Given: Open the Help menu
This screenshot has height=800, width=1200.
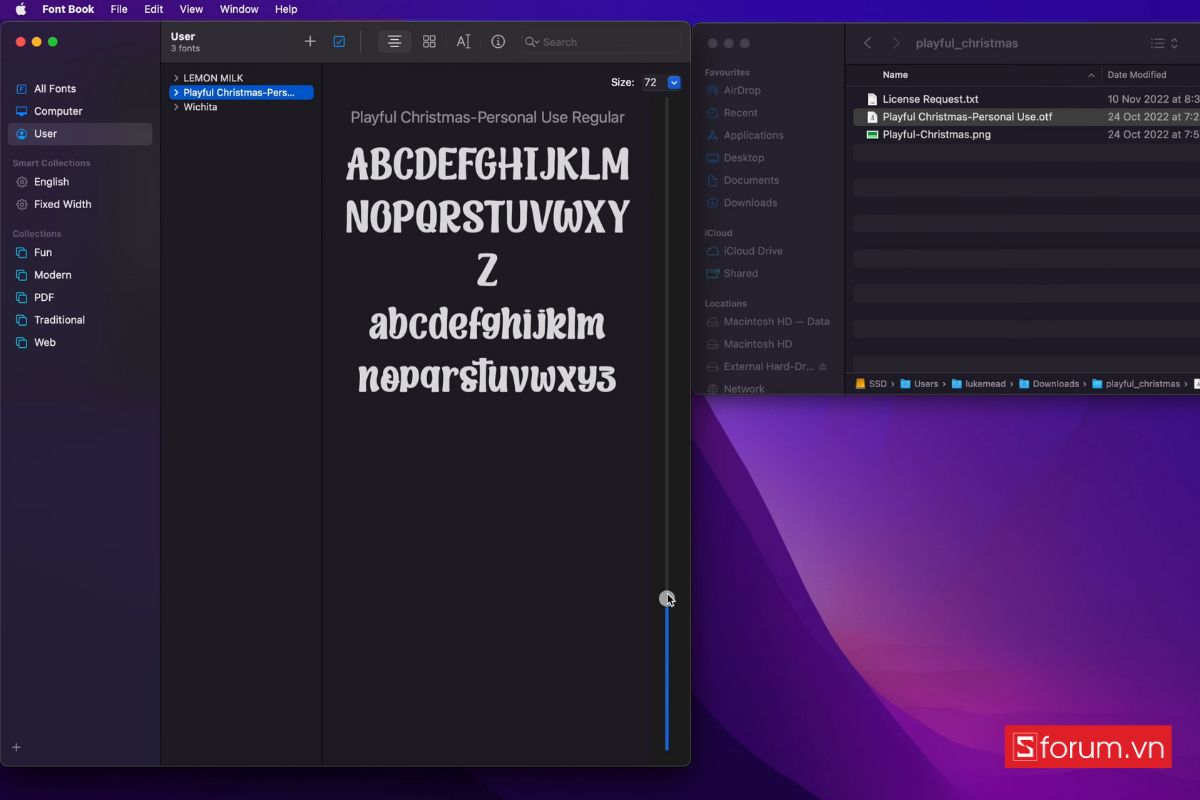Looking at the screenshot, I should pyautogui.click(x=286, y=9).
